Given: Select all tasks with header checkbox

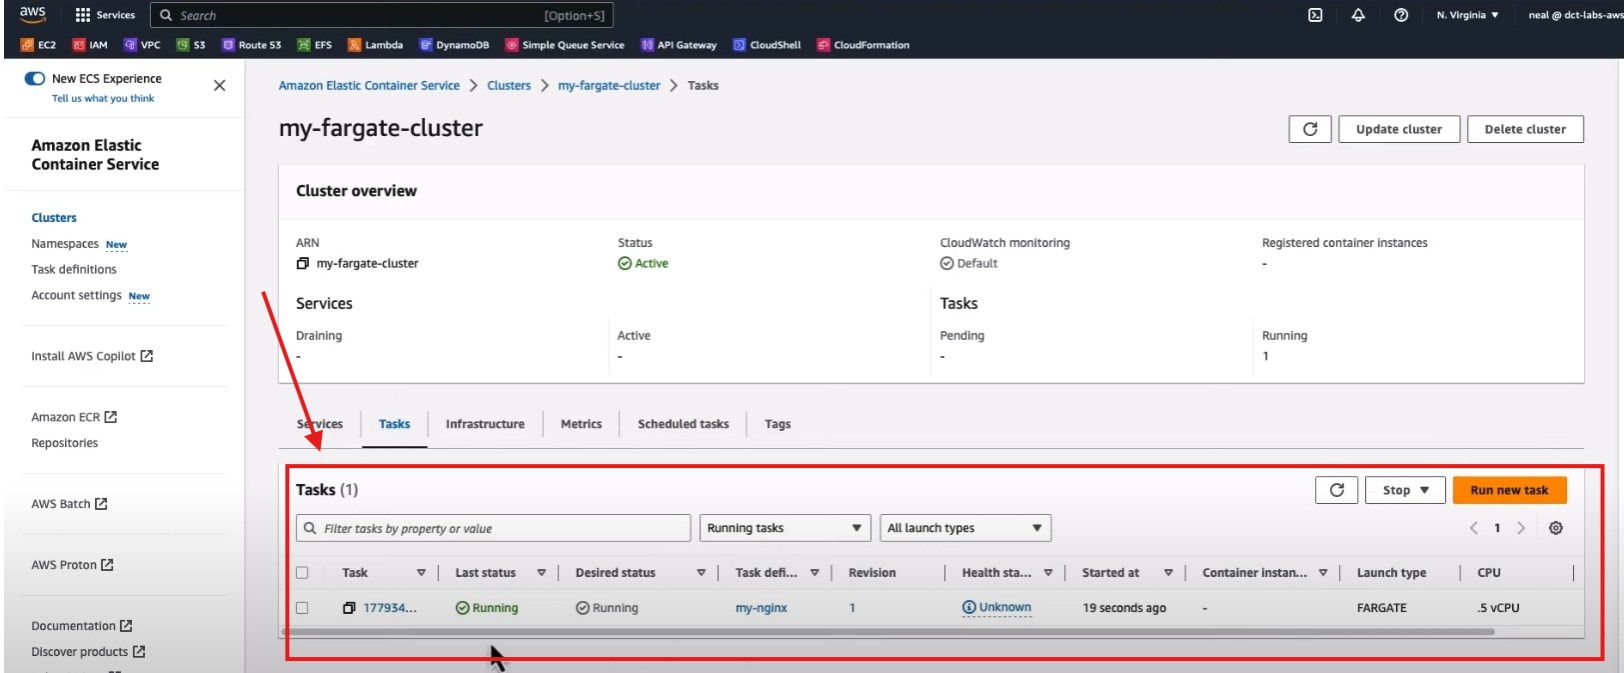Looking at the screenshot, I should pos(302,573).
